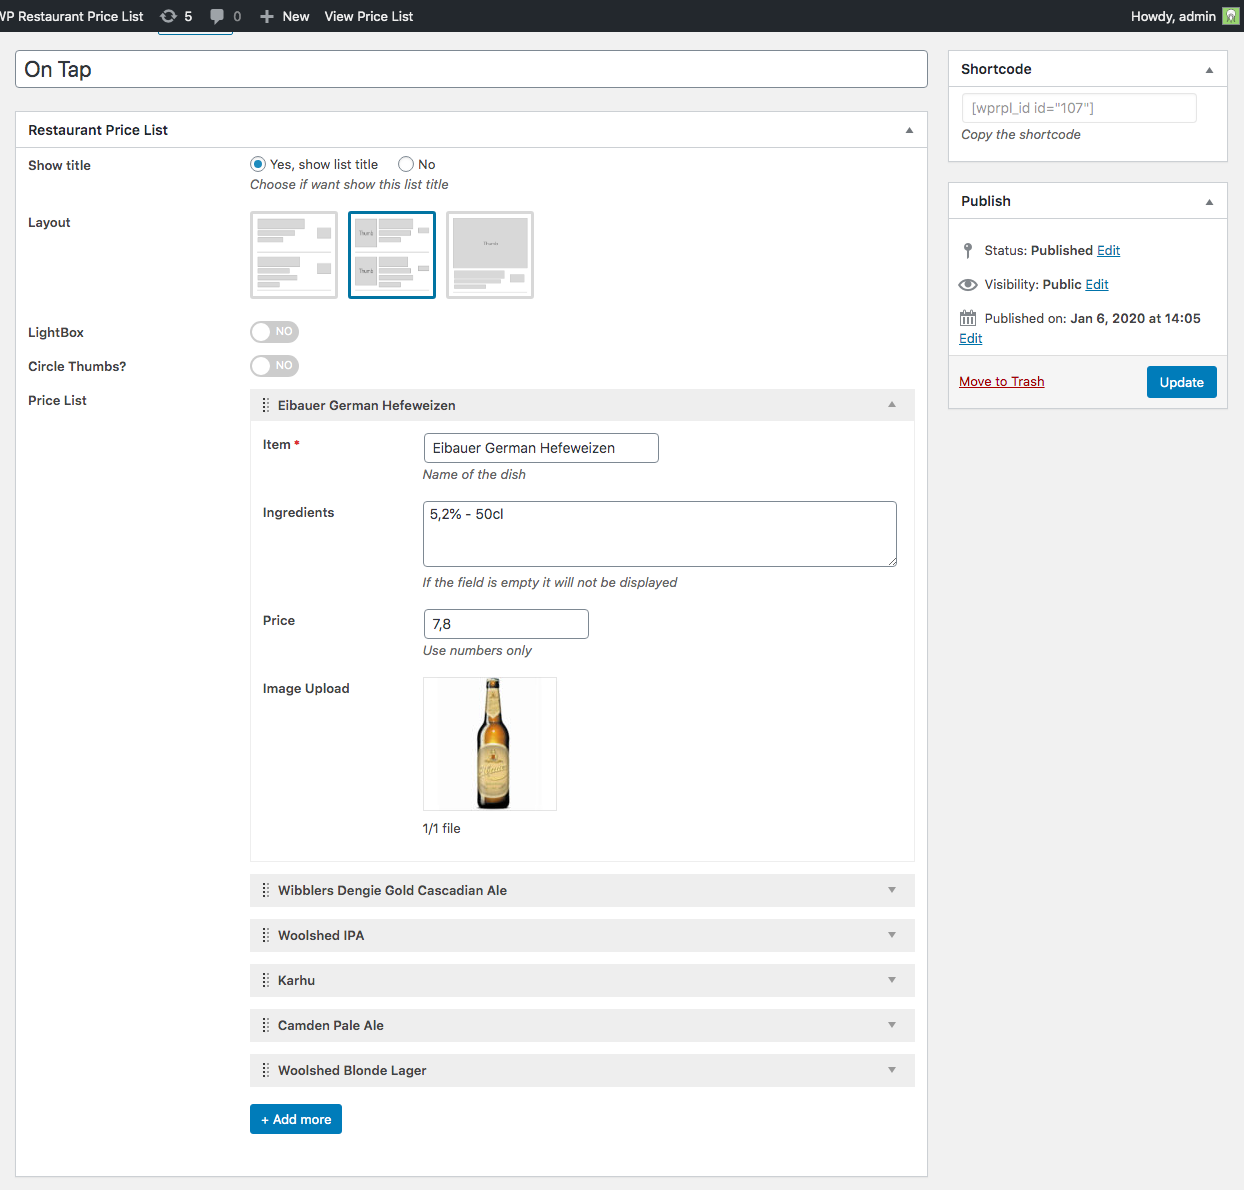The image size is (1244, 1190).
Task: Open comments bubble icon in admin bar
Action: pyautogui.click(x=217, y=16)
